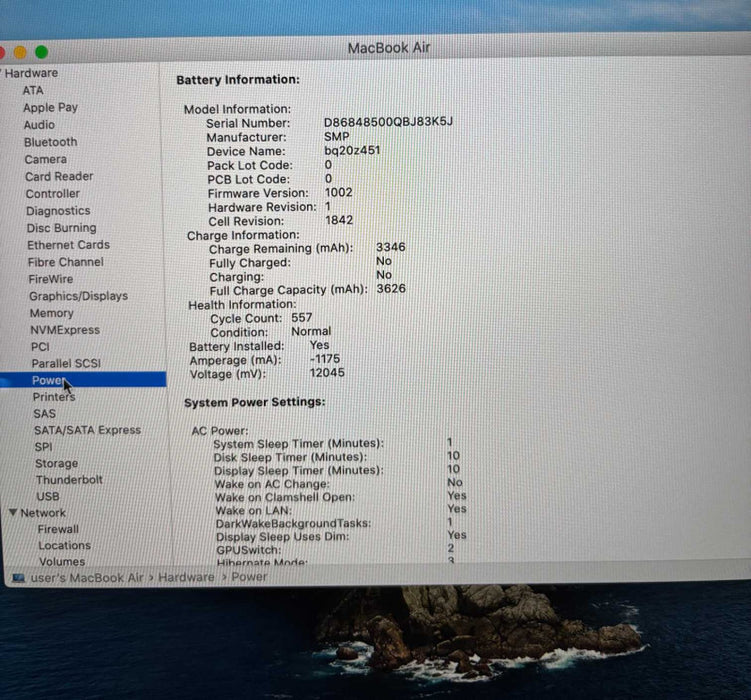
Task: Select Camera in the sidebar
Action: click(46, 159)
